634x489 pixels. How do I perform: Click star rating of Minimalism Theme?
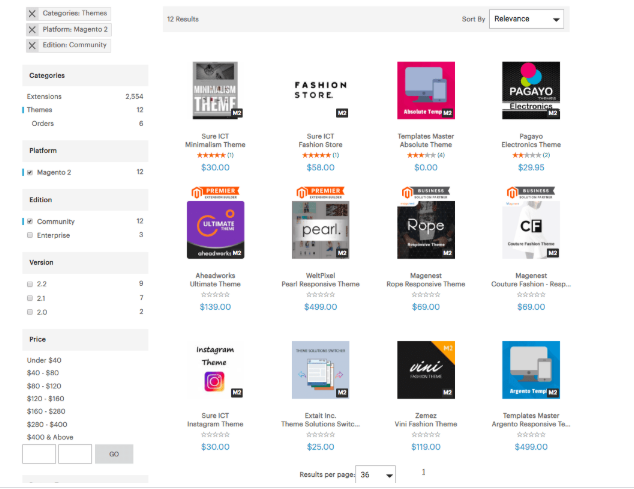(x=211, y=155)
